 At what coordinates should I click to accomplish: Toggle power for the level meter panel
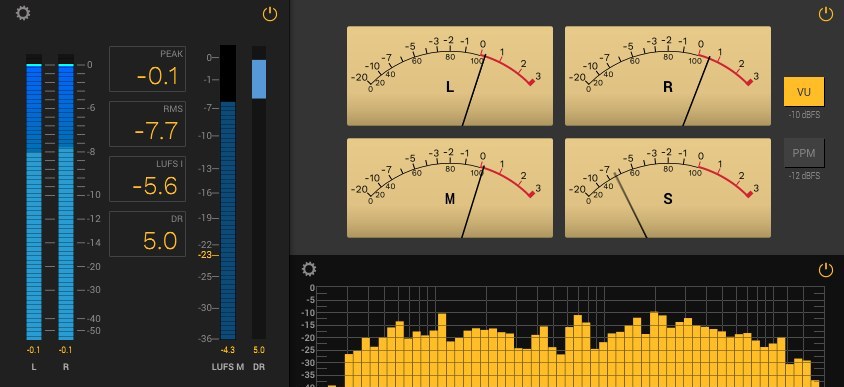pos(270,14)
